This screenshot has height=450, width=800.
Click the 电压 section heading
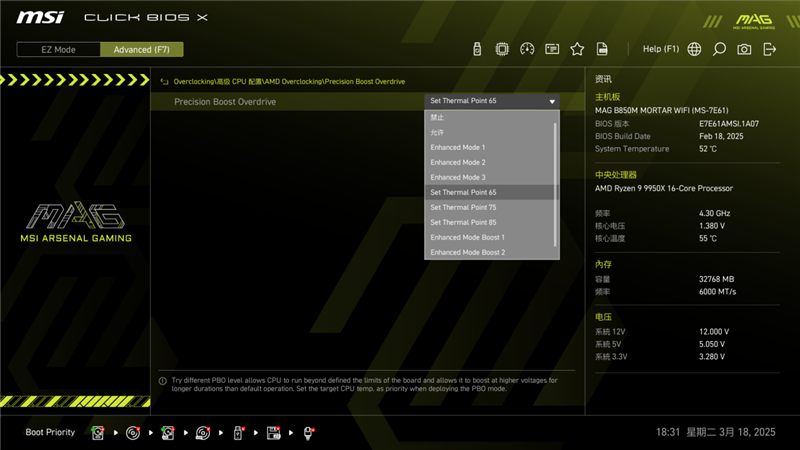click(603, 317)
